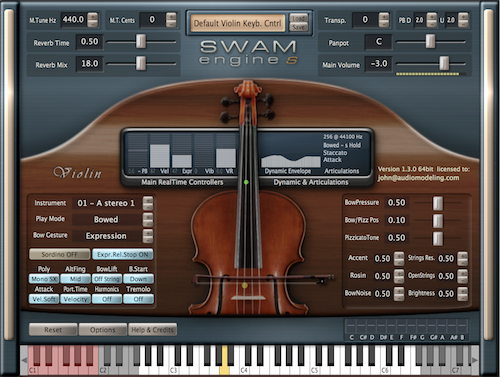Click the Instrument field 01 - A stereo 1
Screen dimensions: 500x377
coord(106,203)
